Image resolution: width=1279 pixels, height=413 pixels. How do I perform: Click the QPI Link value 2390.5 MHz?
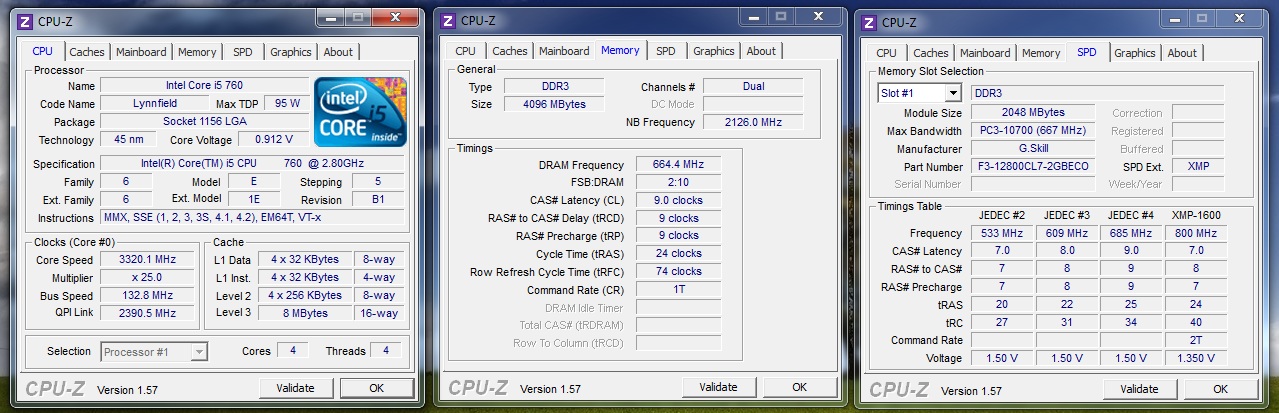[147, 313]
